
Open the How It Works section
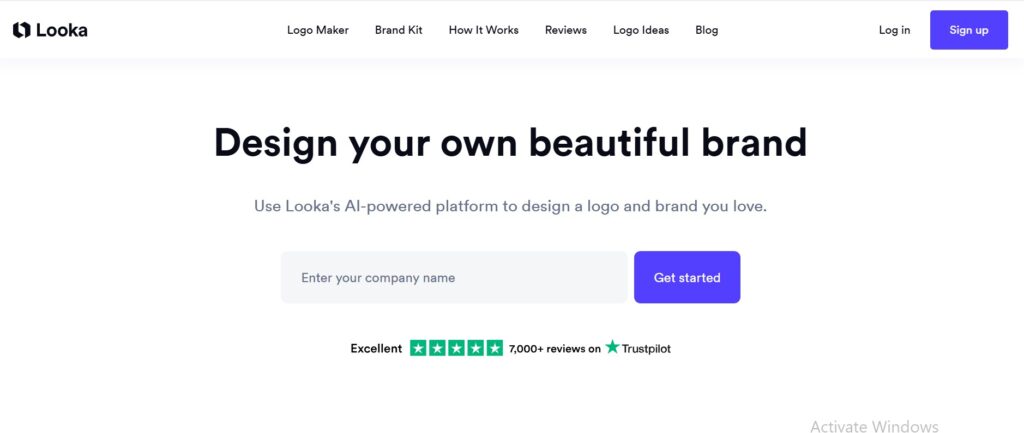coord(484,30)
